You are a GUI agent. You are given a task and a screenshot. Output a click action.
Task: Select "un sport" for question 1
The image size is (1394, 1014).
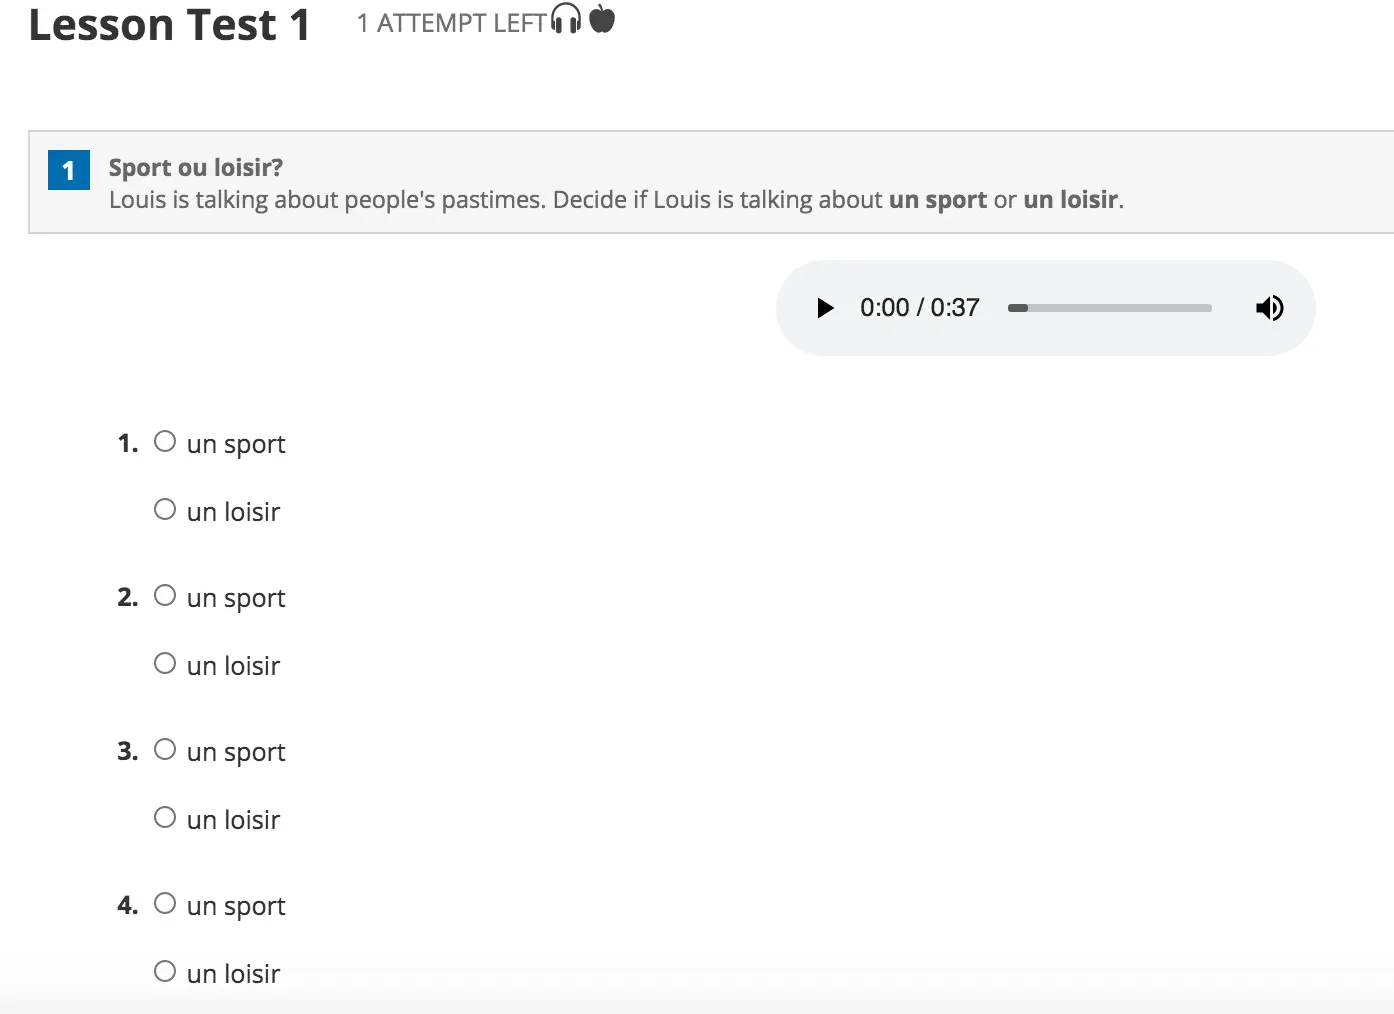click(x=165, y=442)
